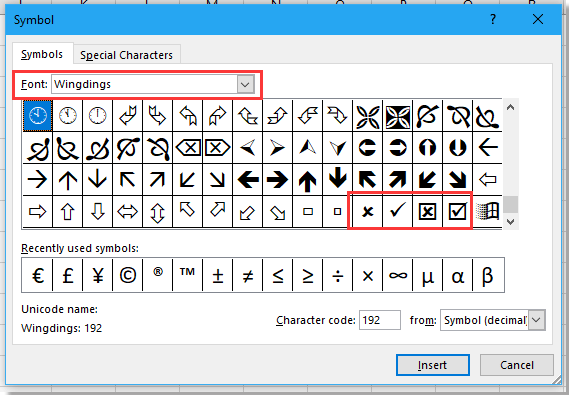This screenshot has height=395, width=569.
Task: Click the 'Wingdings: 192' Unicode name text
Action: (62, 328)
